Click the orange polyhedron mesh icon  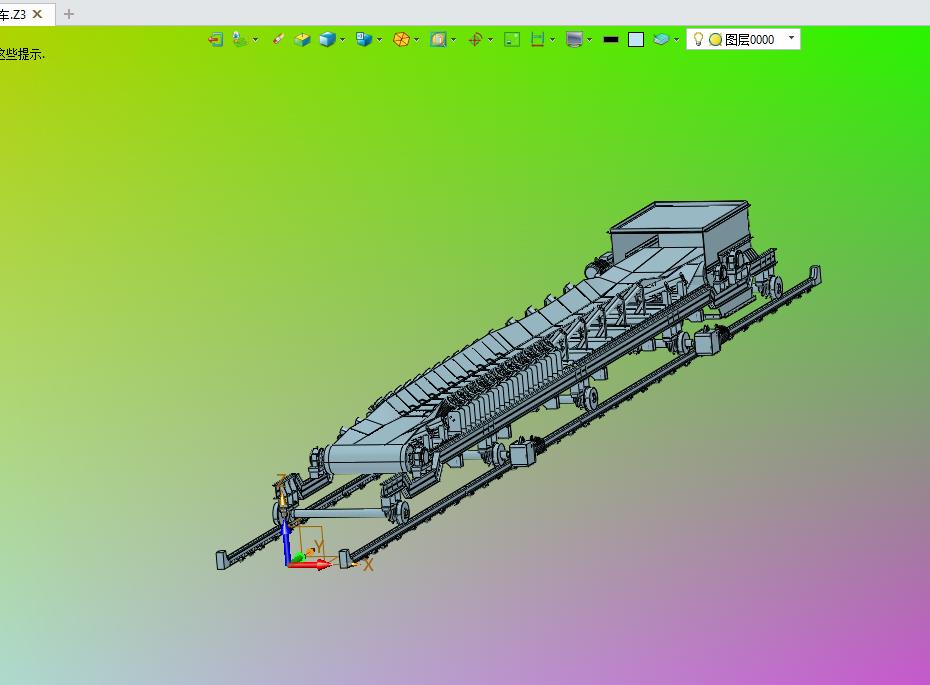(x=402, y=39)
